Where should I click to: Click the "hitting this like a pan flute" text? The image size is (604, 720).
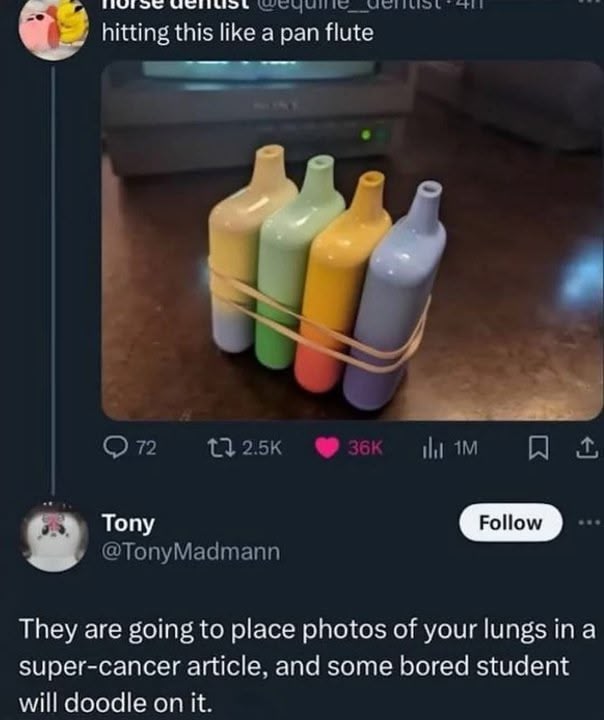(x=237, y=33)
